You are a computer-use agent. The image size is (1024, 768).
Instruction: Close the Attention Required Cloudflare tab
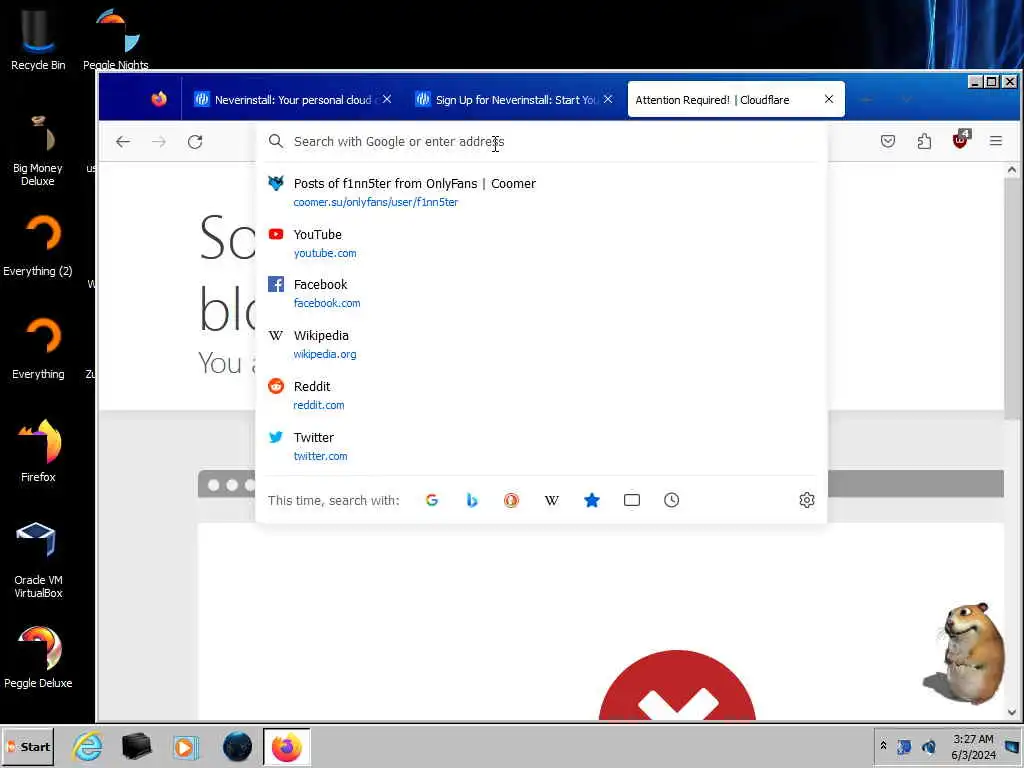829,99
